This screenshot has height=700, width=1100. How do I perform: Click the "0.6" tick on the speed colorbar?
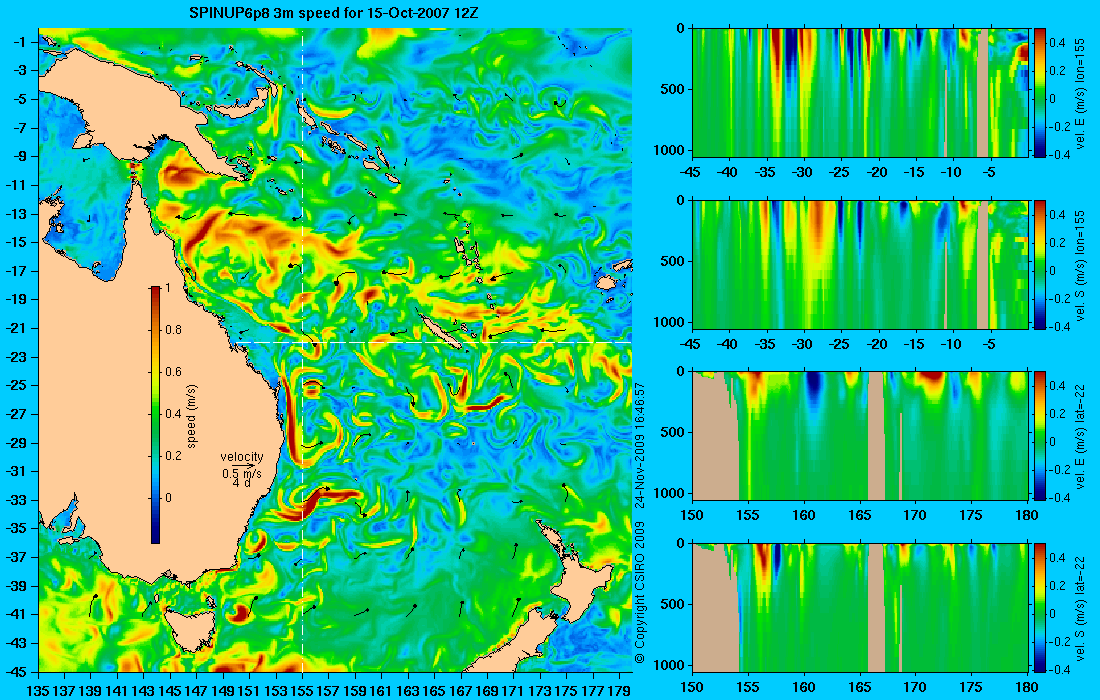point(173,372)
